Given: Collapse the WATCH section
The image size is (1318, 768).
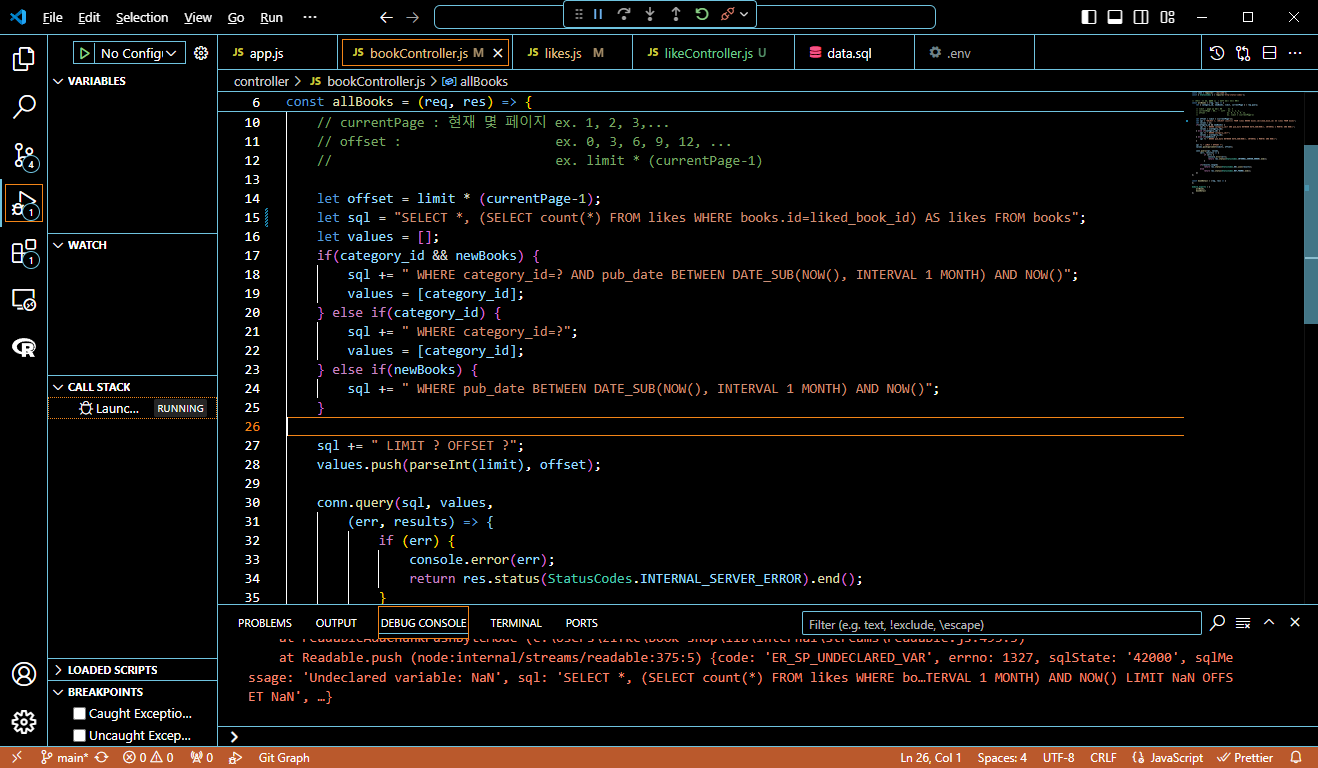Looking at the screenshot, I should click(133, 245).
